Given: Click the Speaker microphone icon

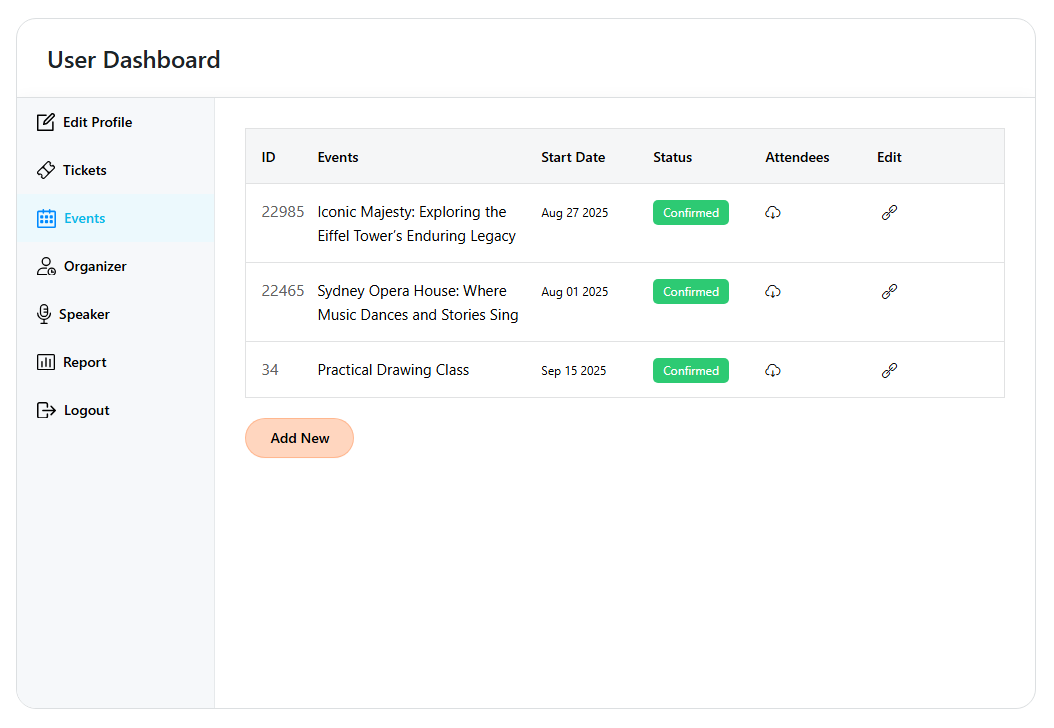Looking at the screenshot, I should click(45, 313).
